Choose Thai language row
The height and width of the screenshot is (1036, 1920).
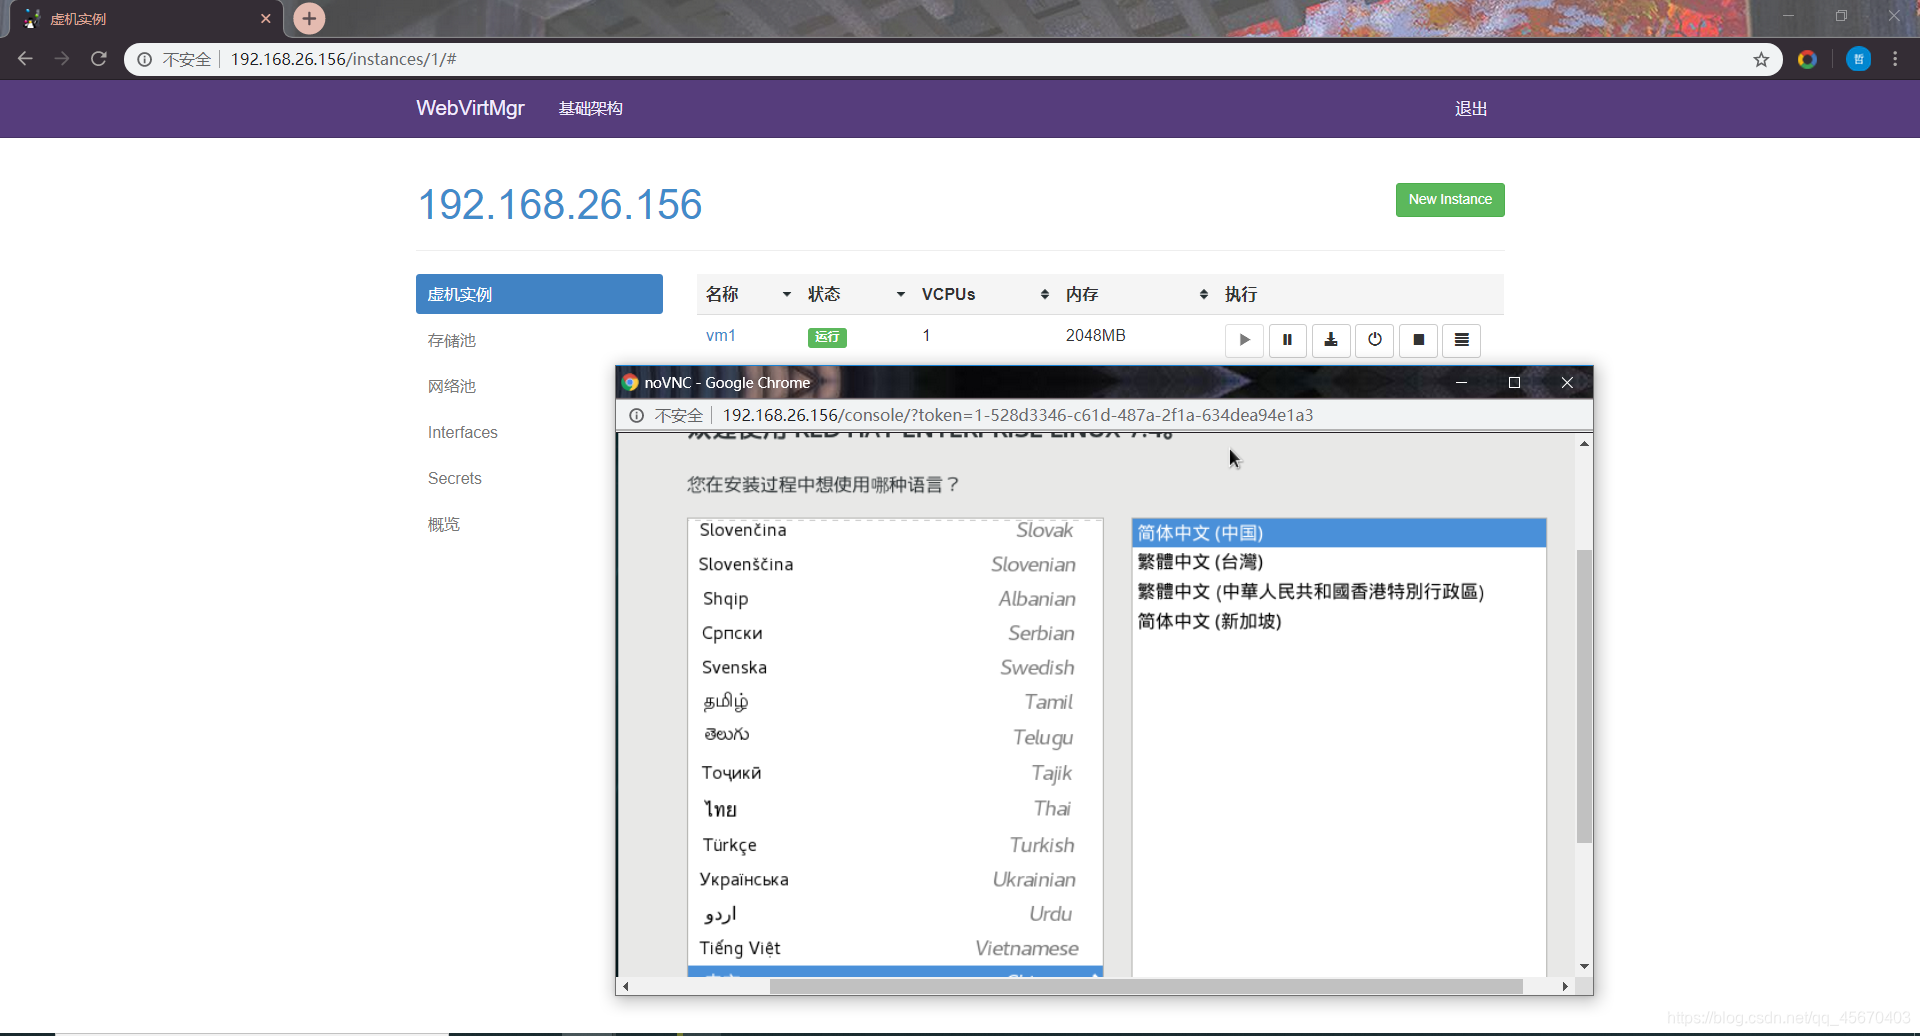tap(895, 808)
